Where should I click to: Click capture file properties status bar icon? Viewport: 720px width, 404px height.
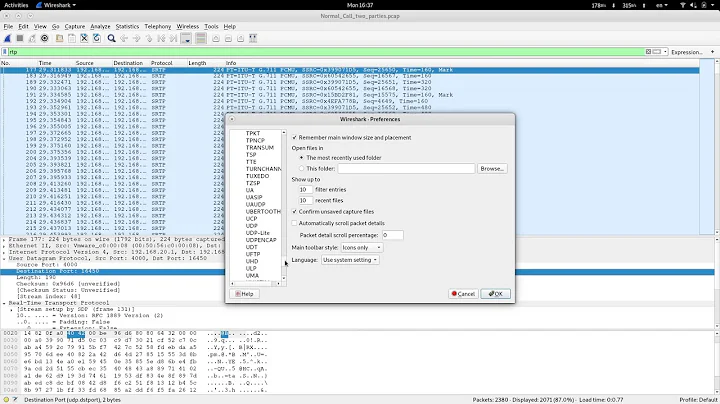click(15, 400)
